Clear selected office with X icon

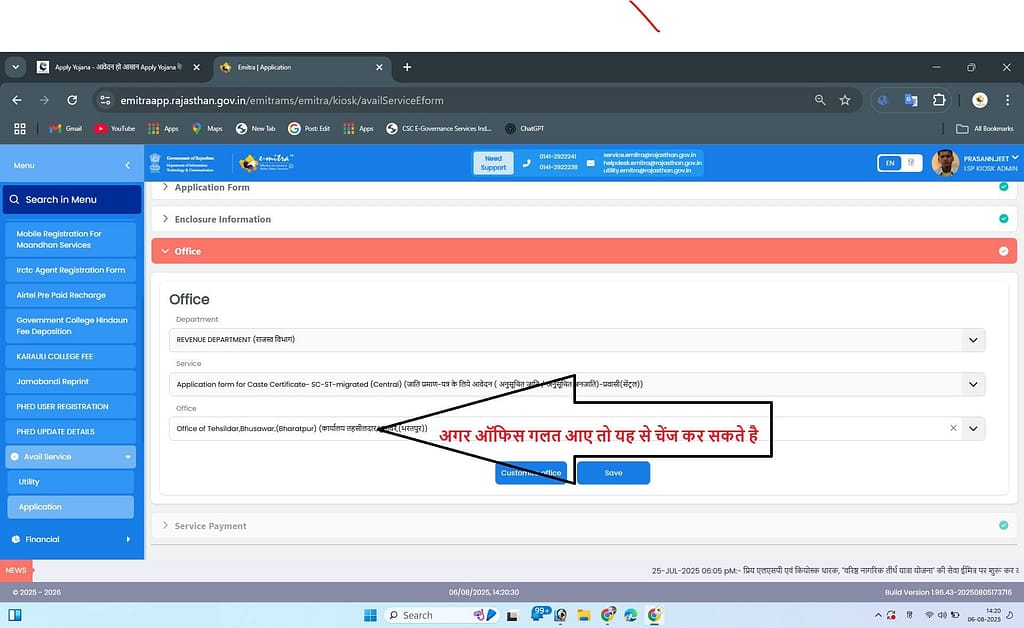953,428
